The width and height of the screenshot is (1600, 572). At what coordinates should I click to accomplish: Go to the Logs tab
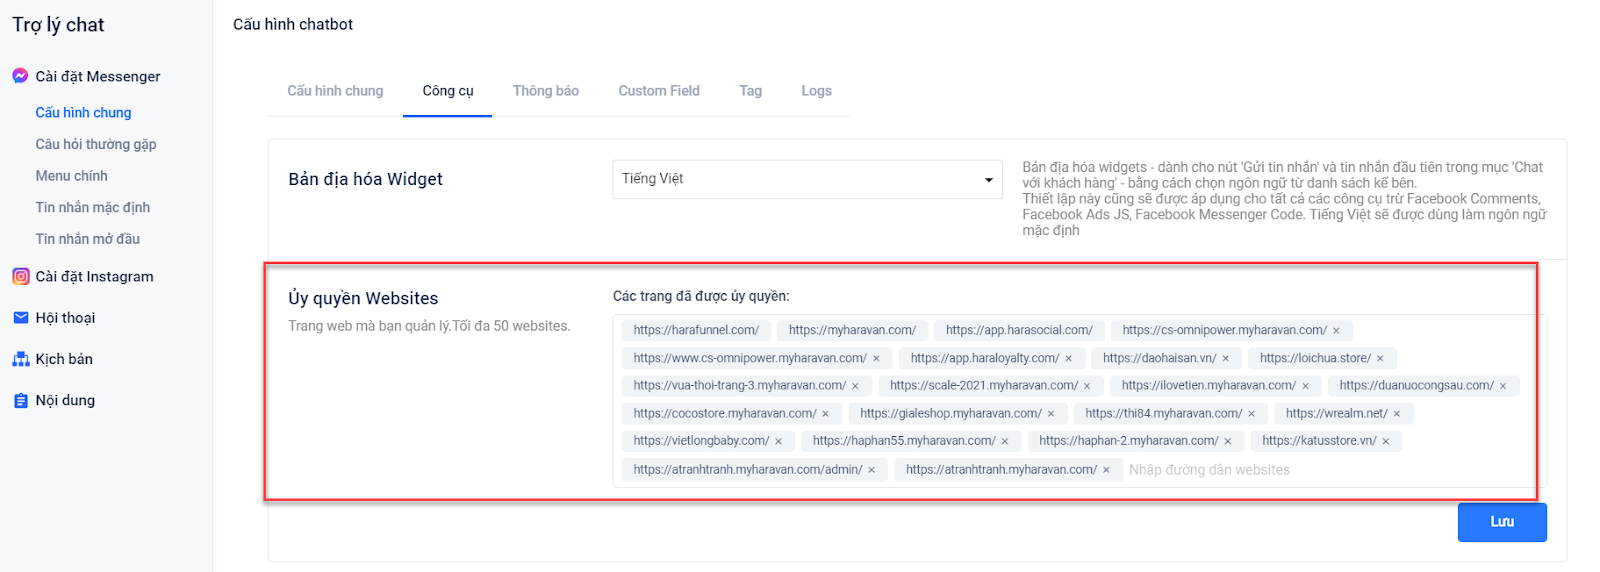tap(816, 91)
